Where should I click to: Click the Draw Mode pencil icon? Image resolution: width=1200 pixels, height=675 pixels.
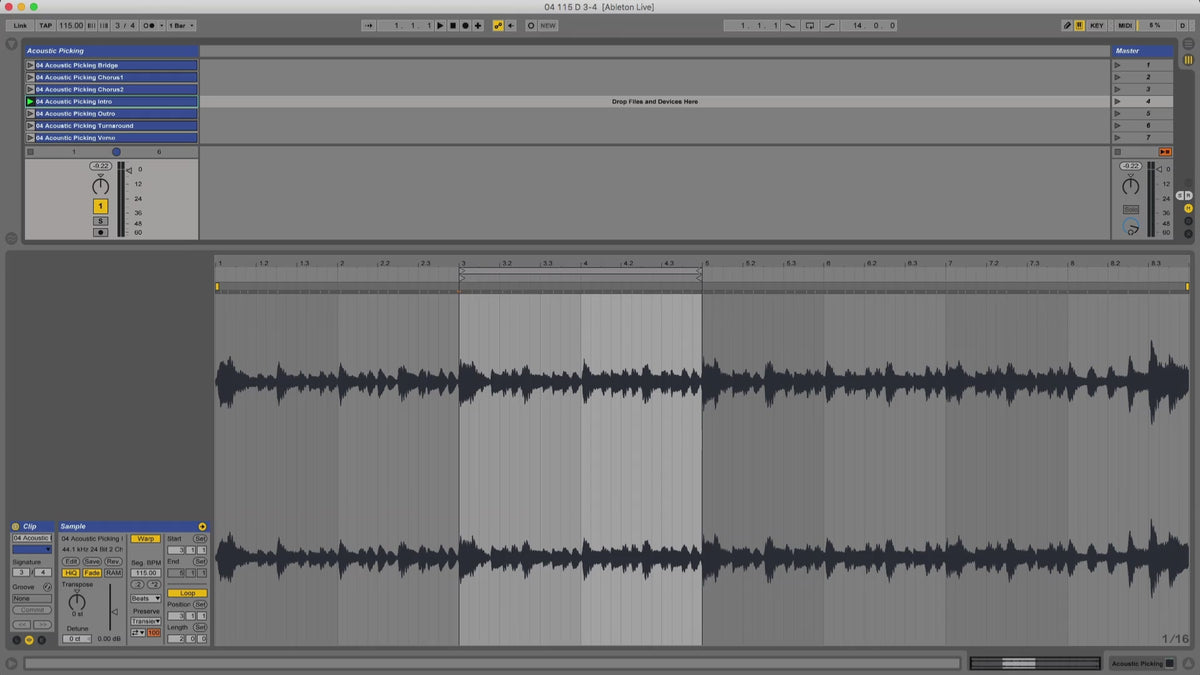tap(1067, 25)
